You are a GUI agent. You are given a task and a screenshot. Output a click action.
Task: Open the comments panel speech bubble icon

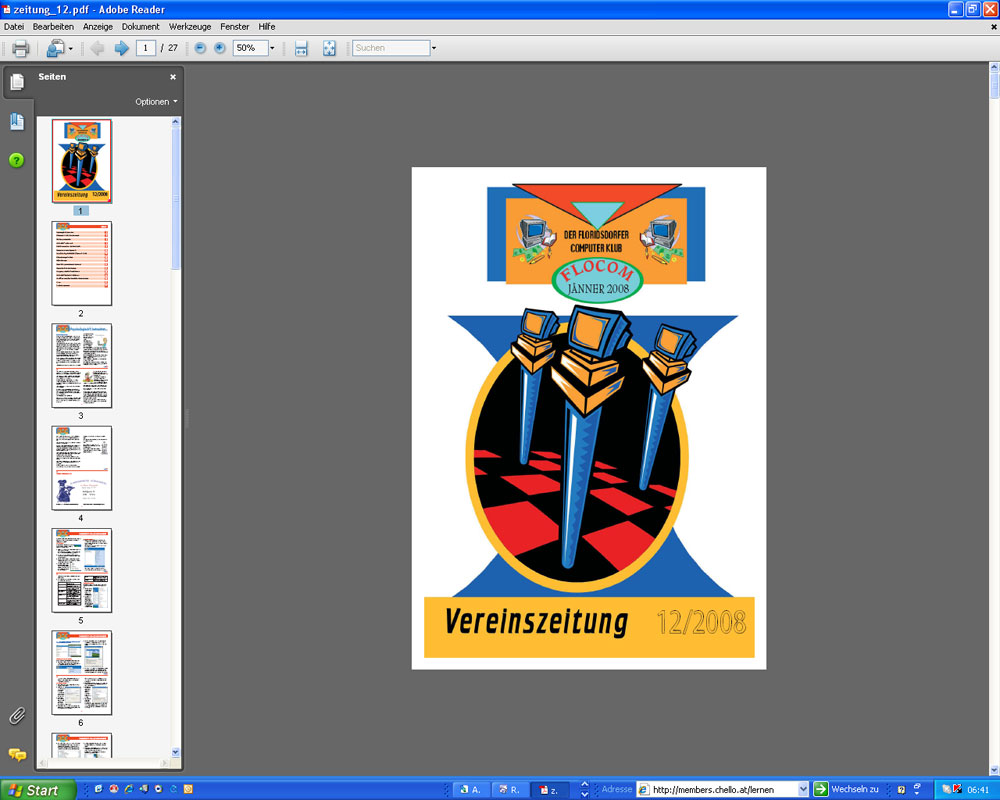[17, 755]
